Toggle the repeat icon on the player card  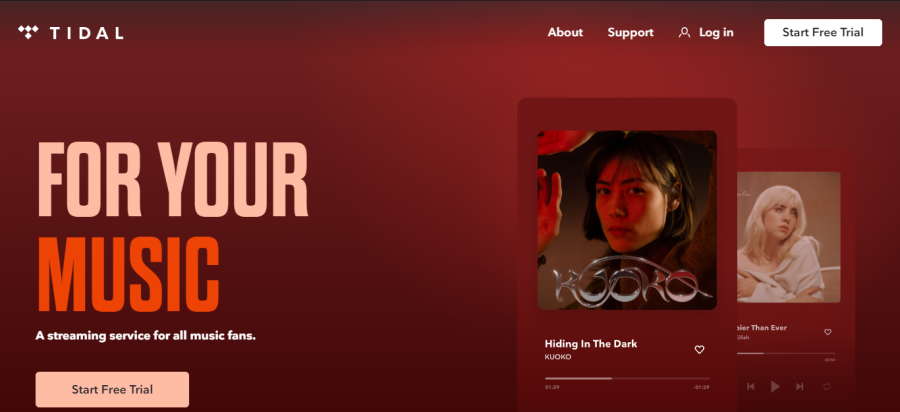click(827, 387)
